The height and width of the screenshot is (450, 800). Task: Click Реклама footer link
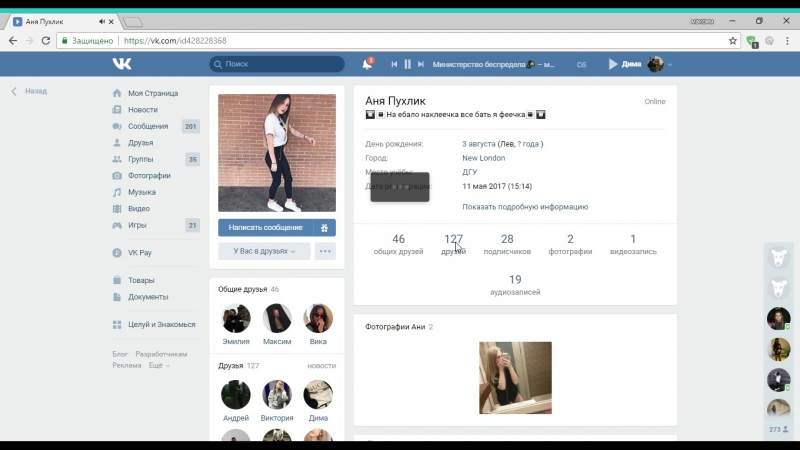point(127,365)
